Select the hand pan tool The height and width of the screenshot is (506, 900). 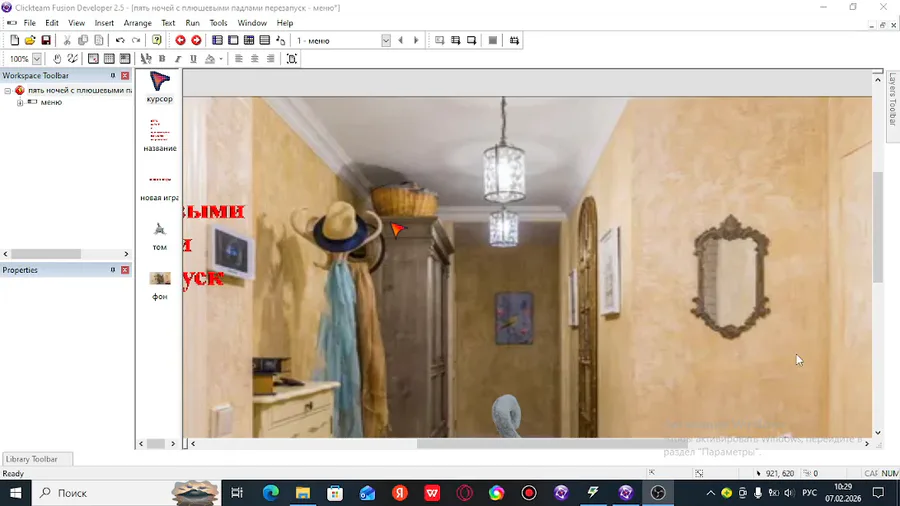click(57, 59)
